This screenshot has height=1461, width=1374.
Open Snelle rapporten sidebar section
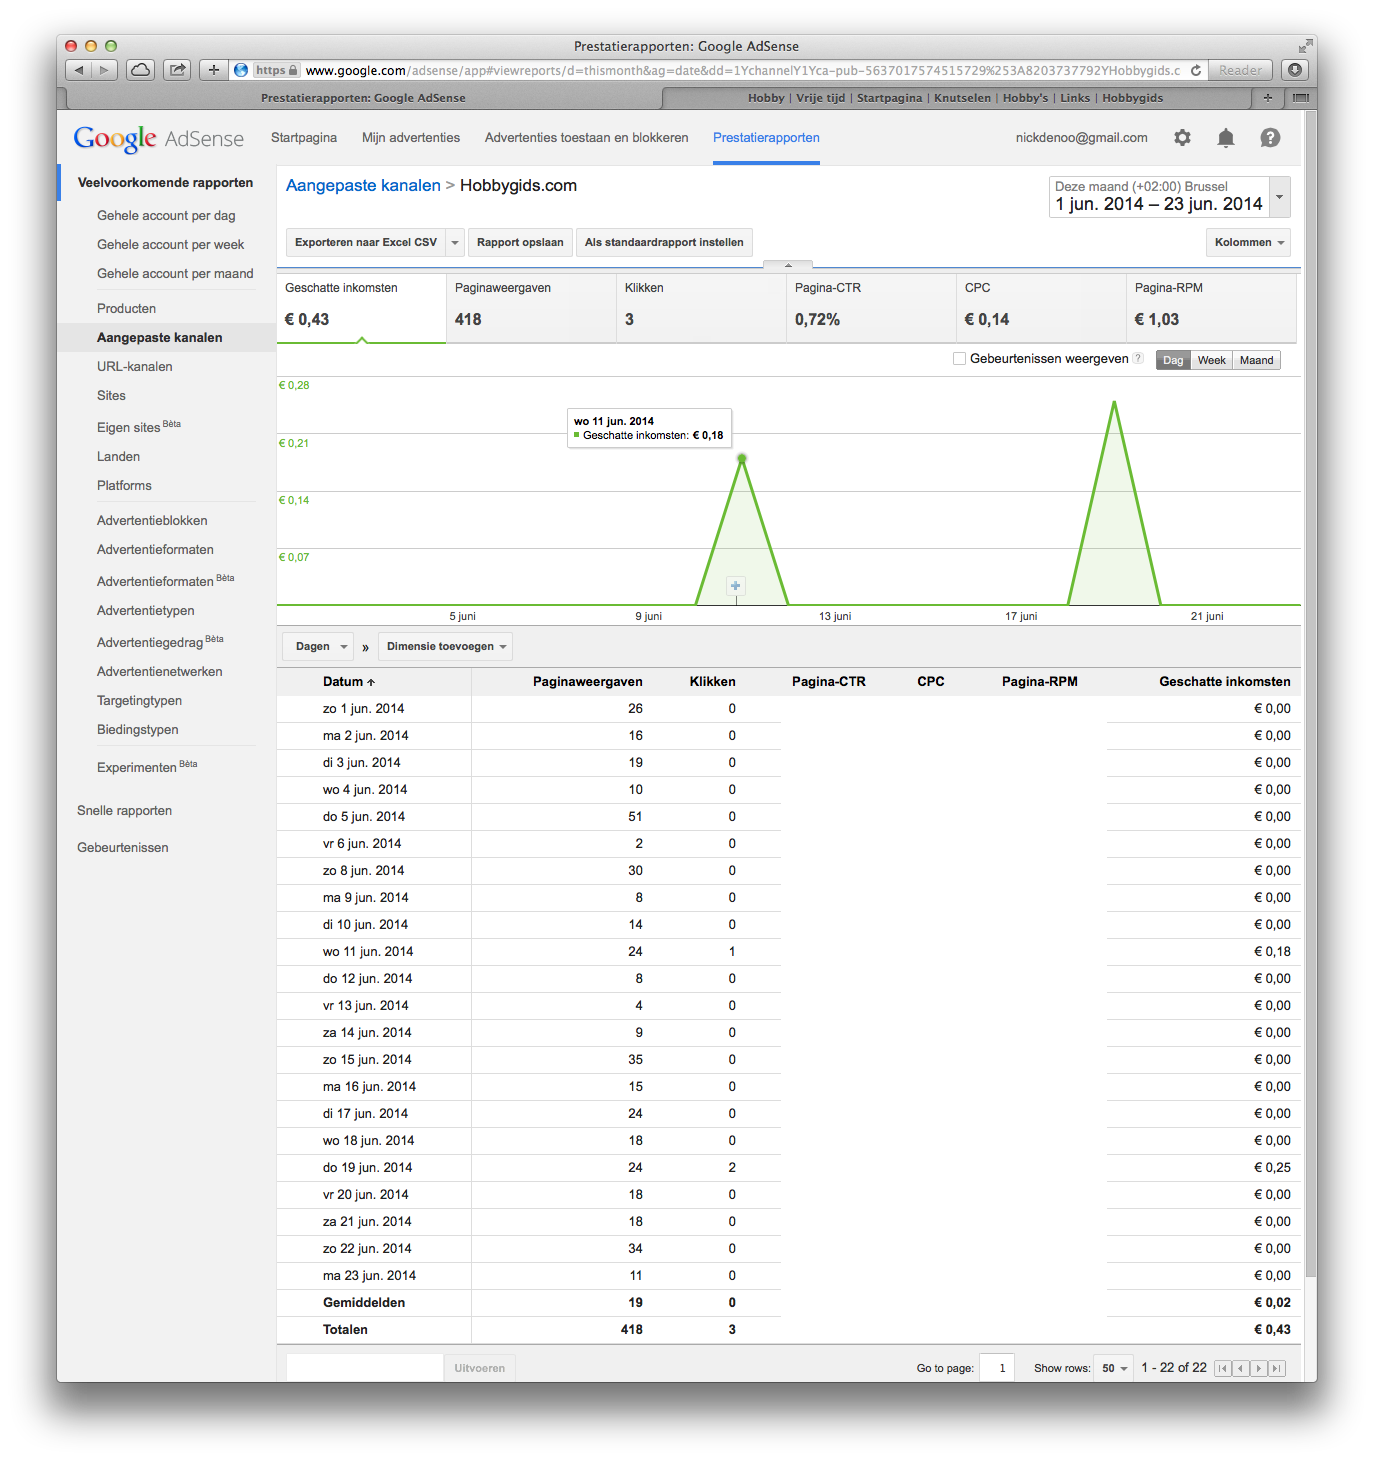click(x=124, y=811)
